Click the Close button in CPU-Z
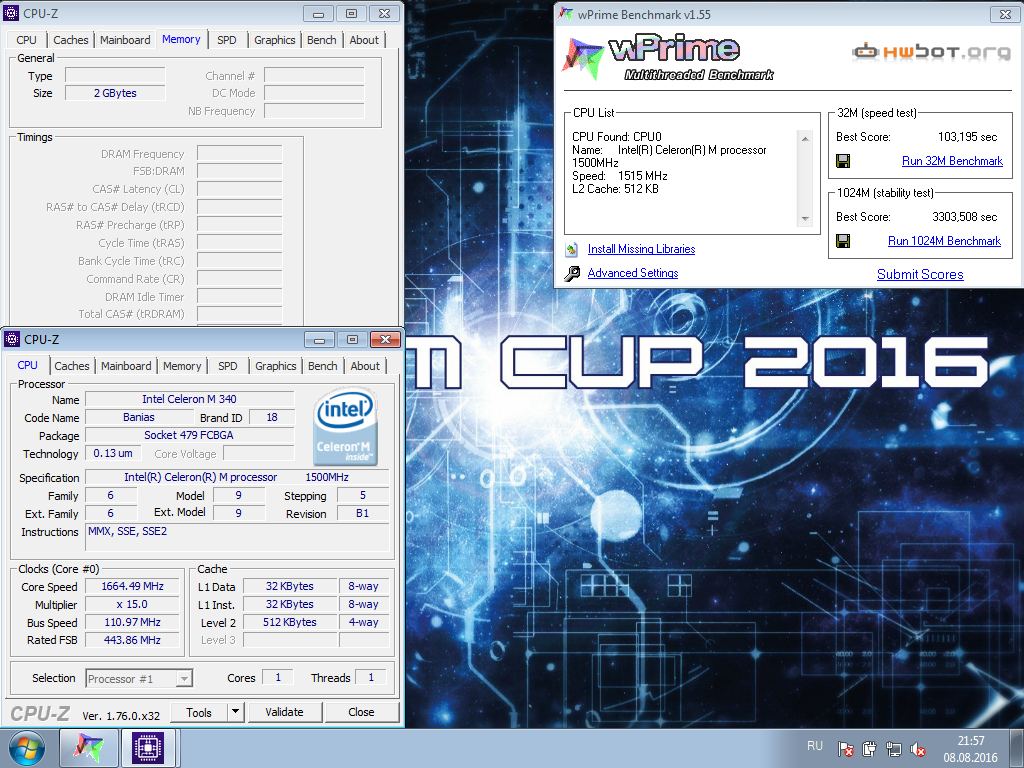 (x=361, y=712)
